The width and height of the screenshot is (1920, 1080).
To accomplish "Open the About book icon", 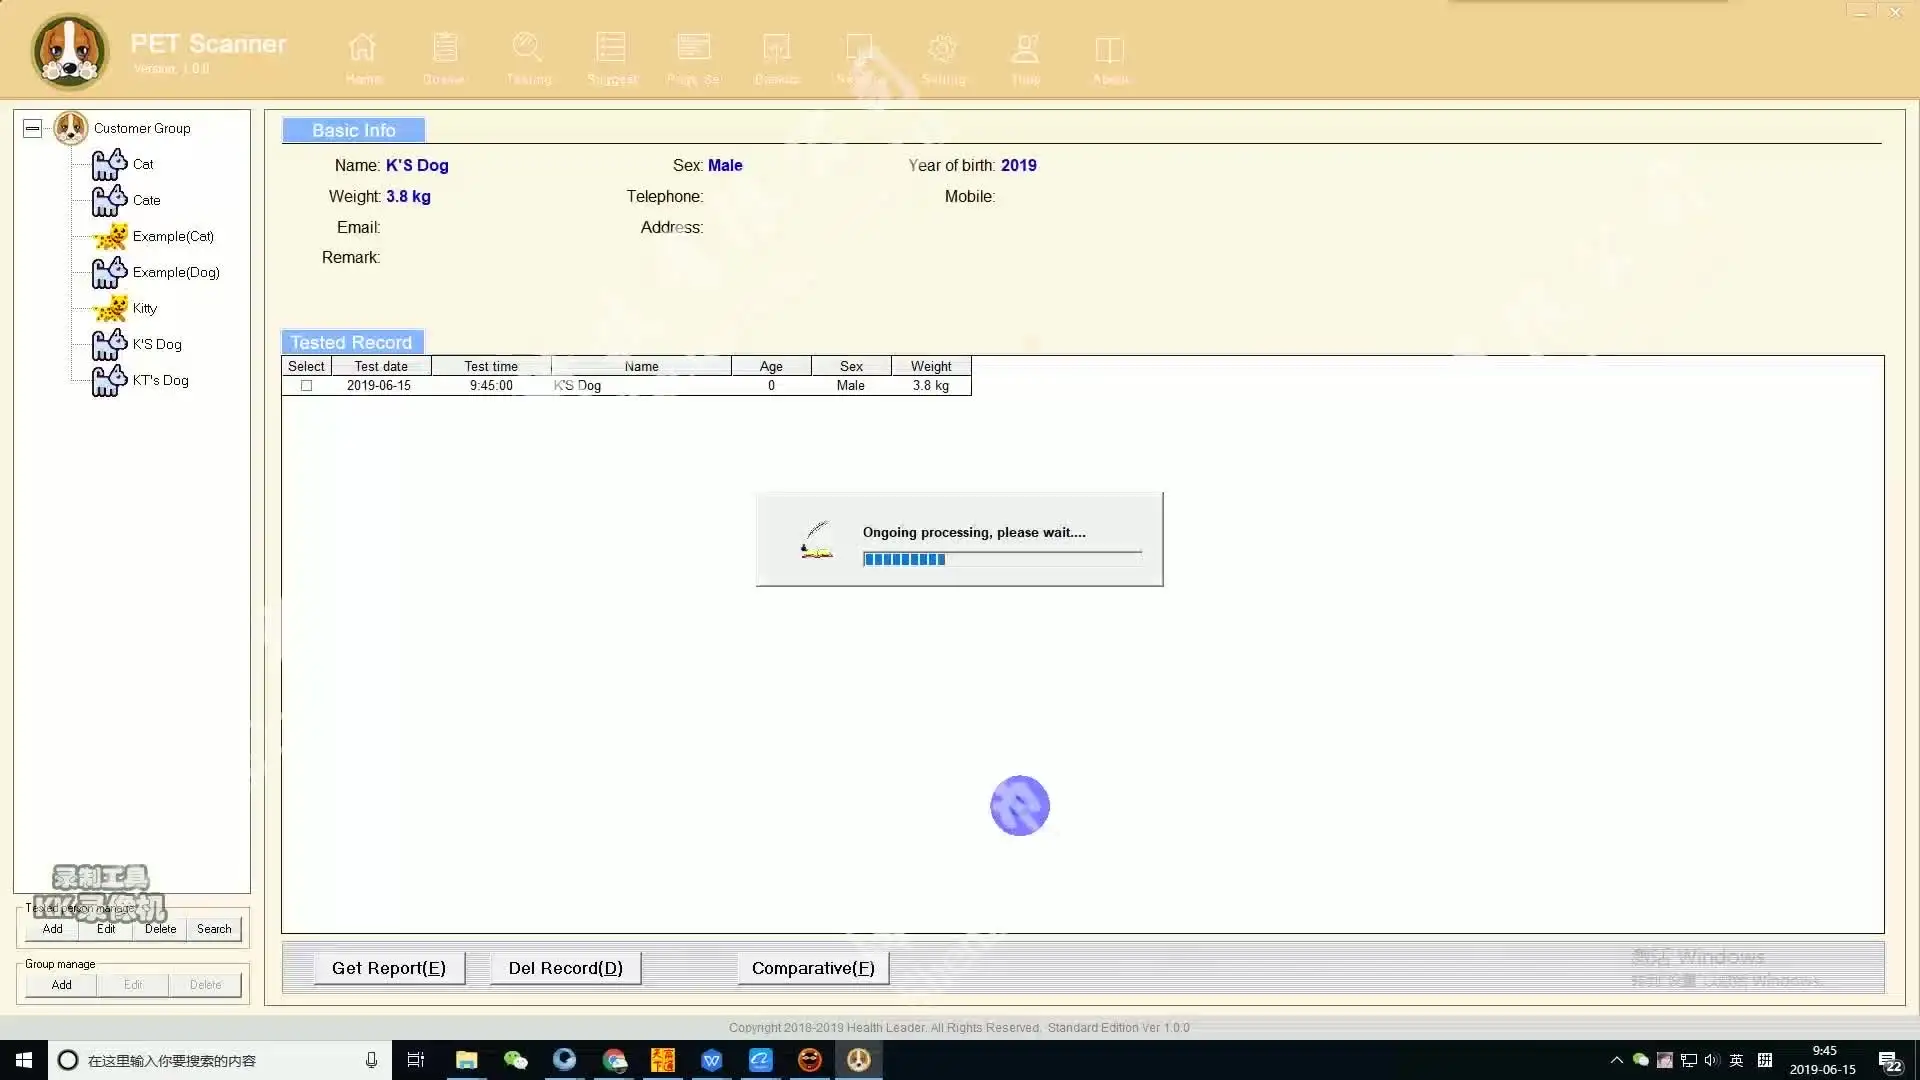I will [x=1109, y=48].
